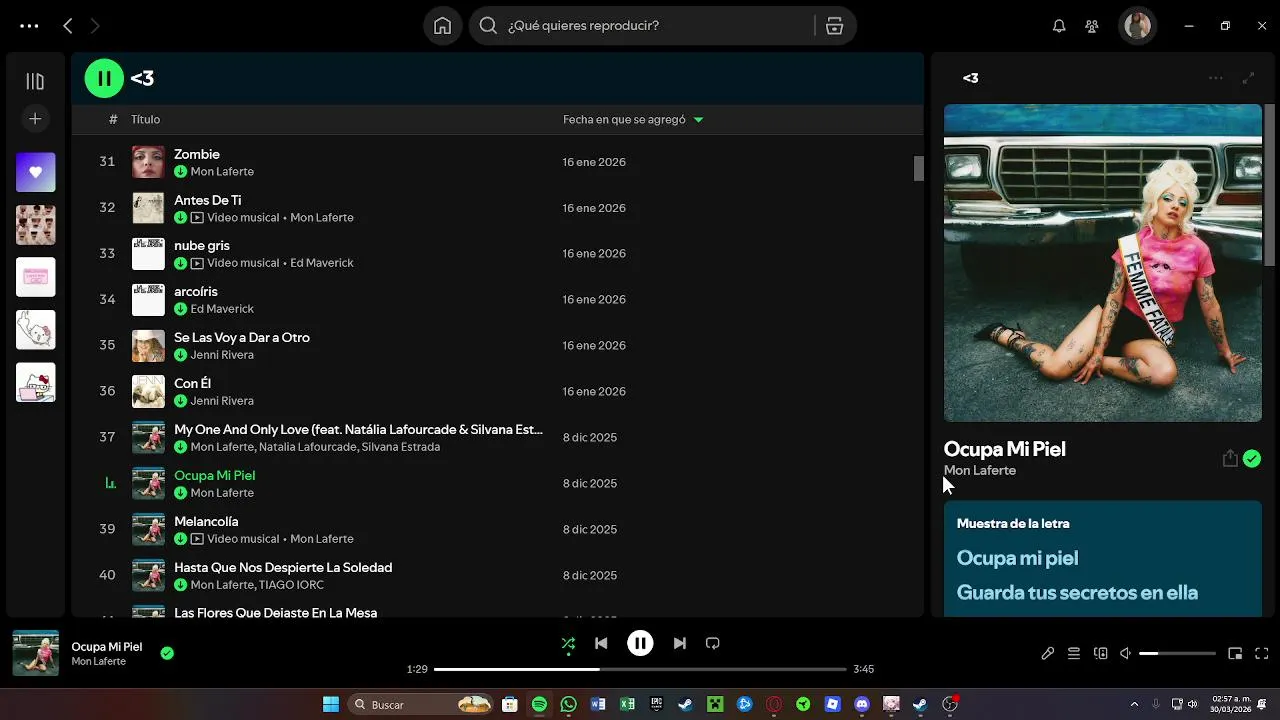
Task: Toggle repeat mode
Action: tap(712, 643)
